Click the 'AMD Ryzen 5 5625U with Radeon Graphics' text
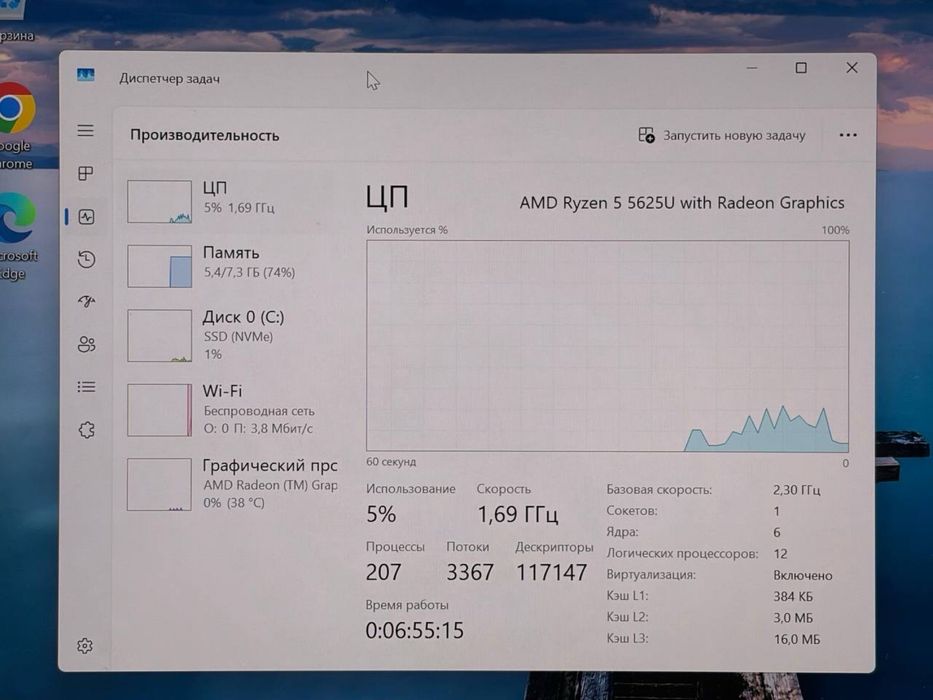933x700 pixels. click(x=682, y=203)
